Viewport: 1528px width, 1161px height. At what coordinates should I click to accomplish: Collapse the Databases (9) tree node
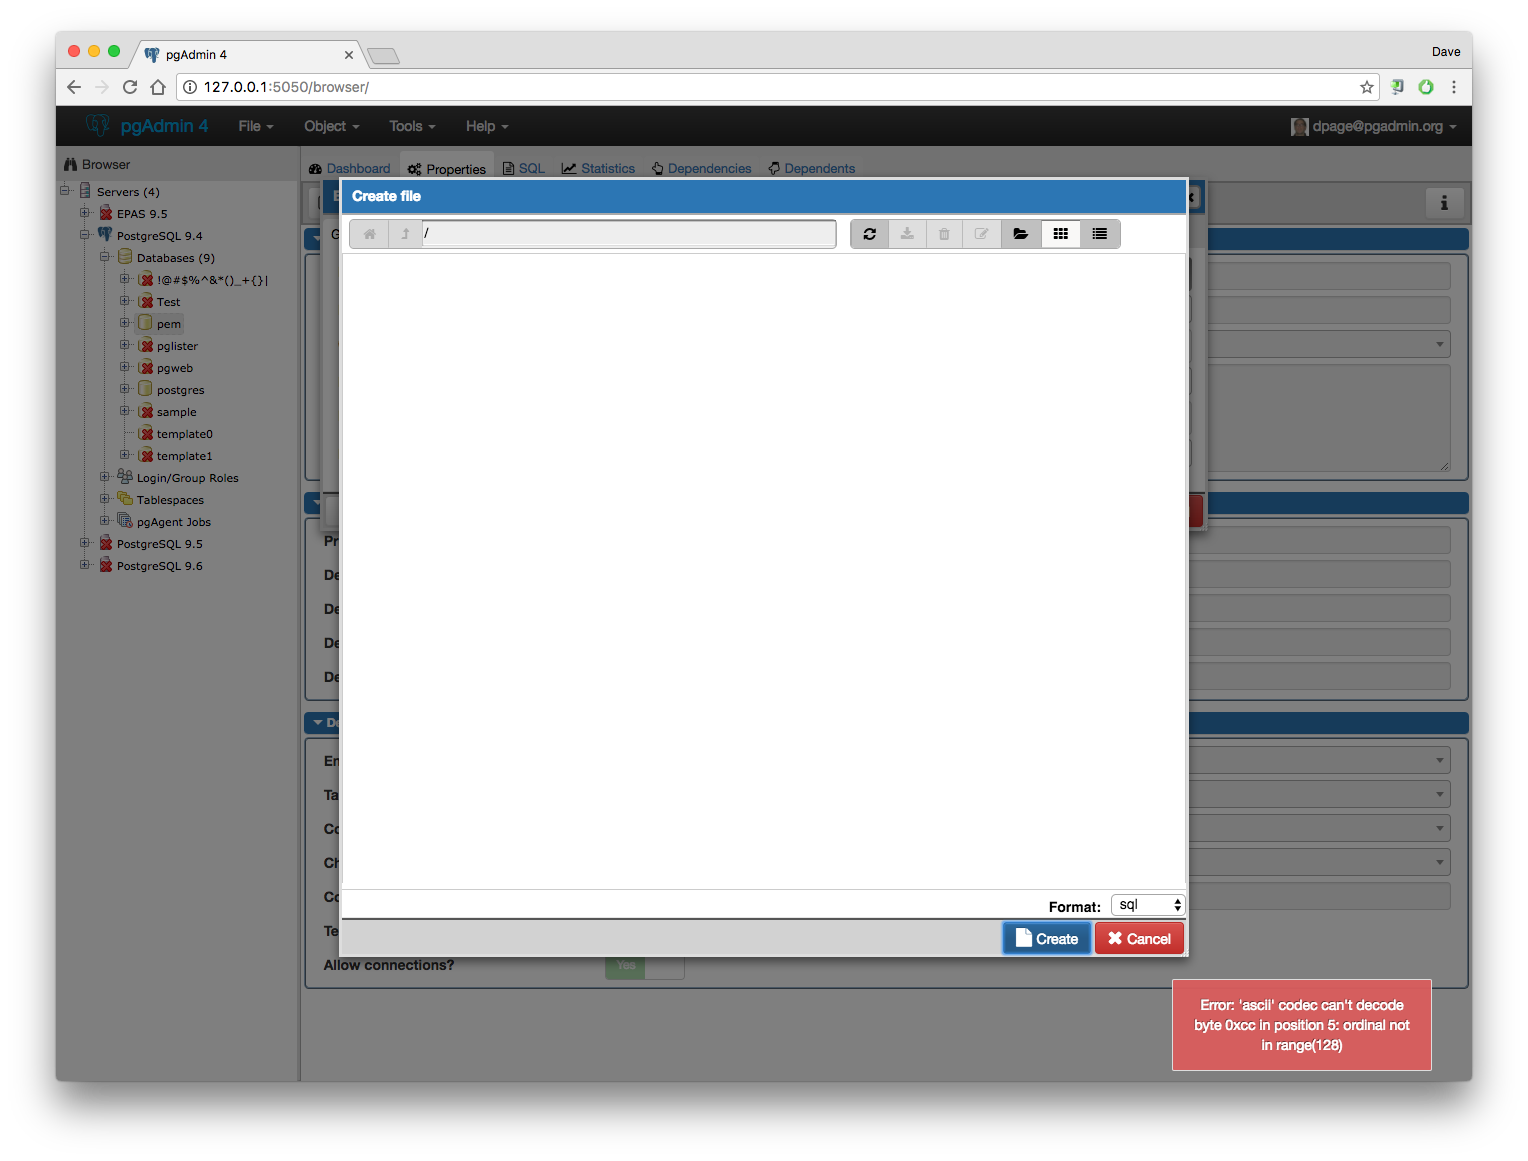(105, 257)
